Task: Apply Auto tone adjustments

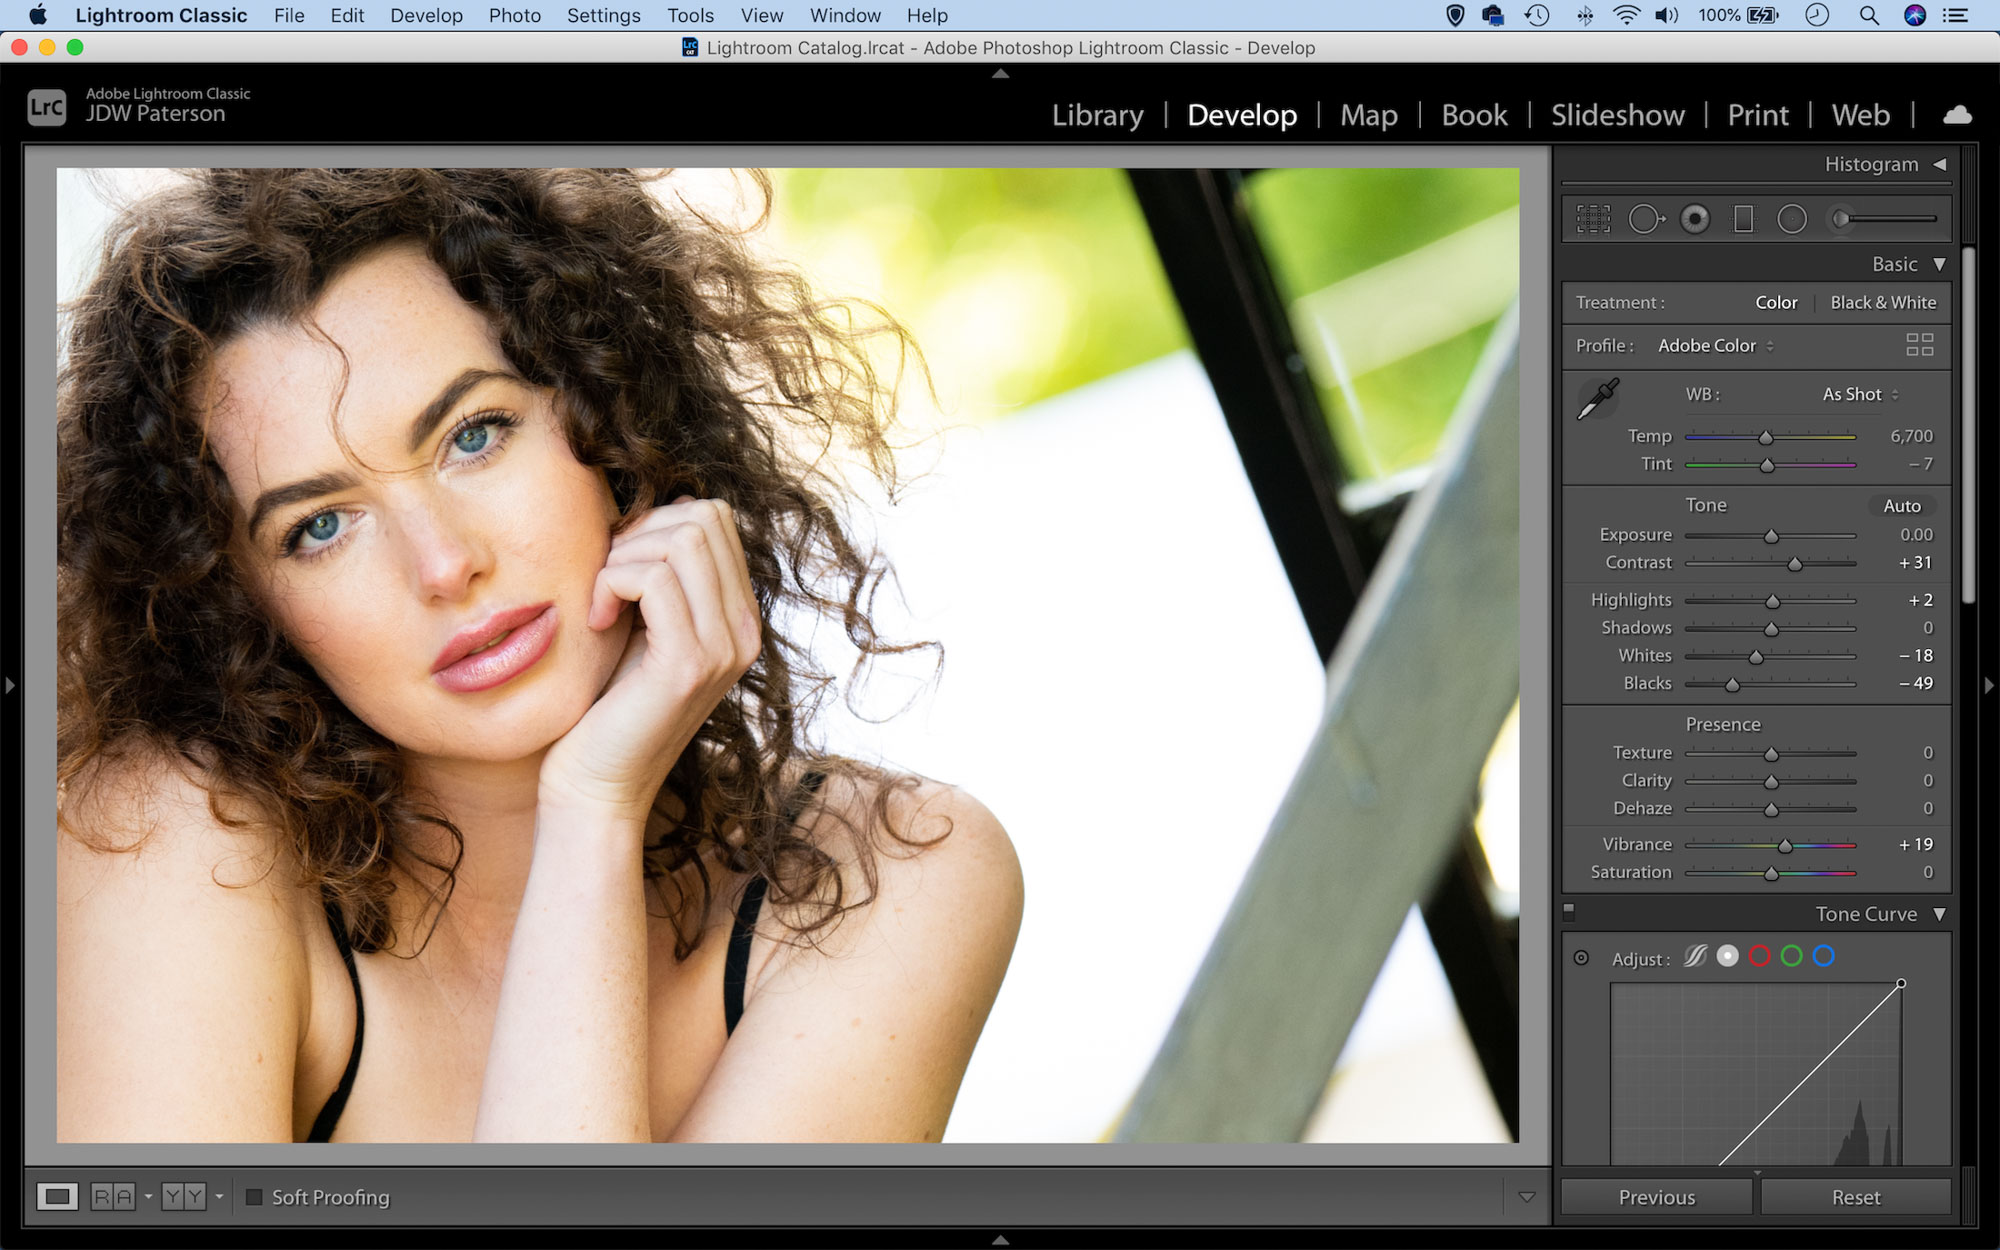Action: coord(1901,506)
